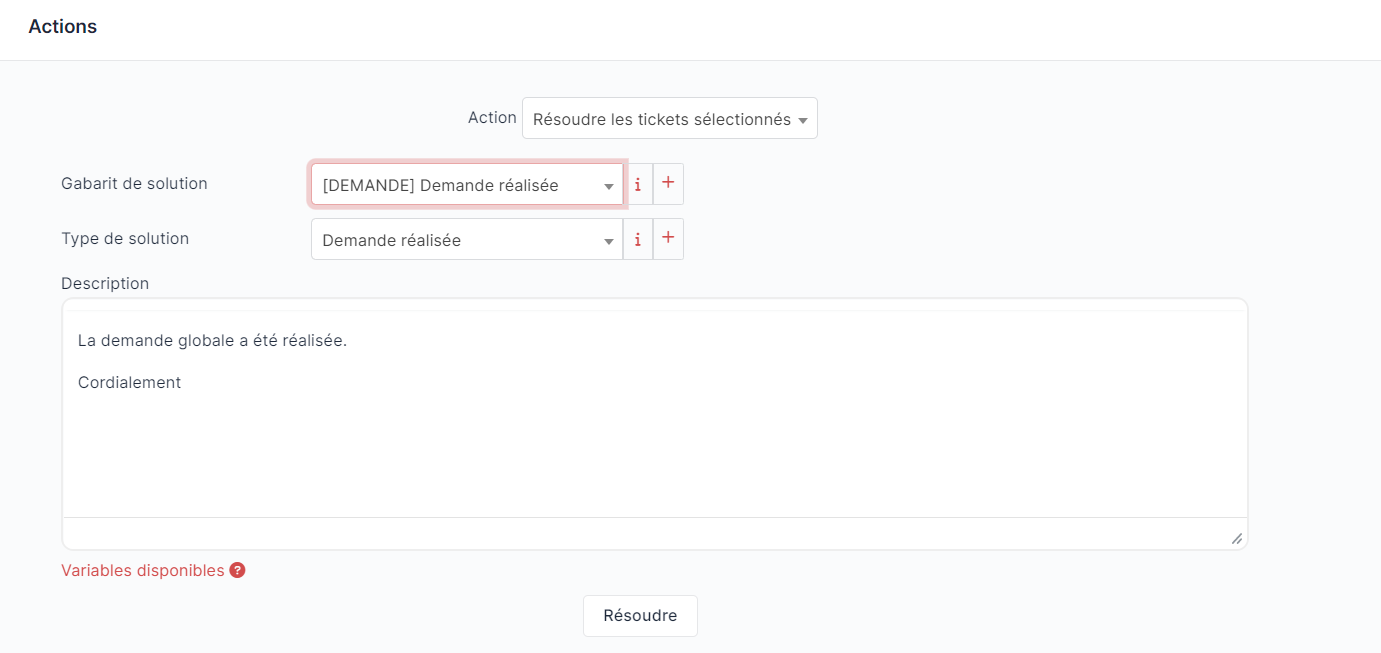
Task: Open the Variables disponibles link
Action: [x=140, y=570]
